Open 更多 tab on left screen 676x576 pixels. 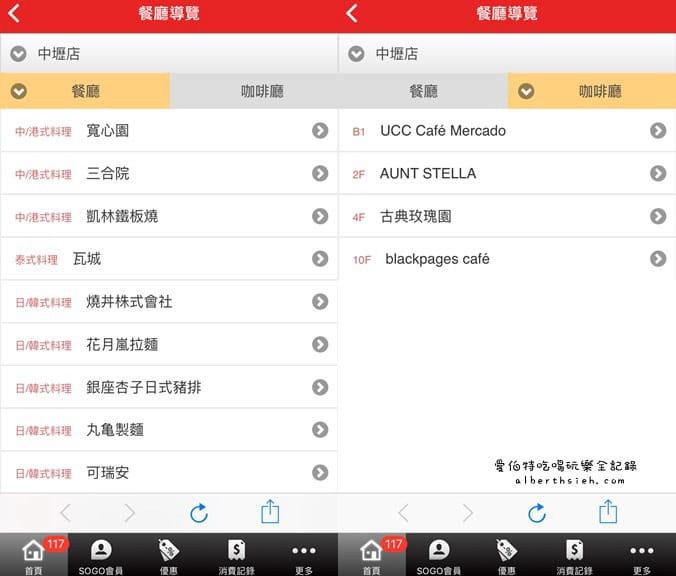(304, 555)
